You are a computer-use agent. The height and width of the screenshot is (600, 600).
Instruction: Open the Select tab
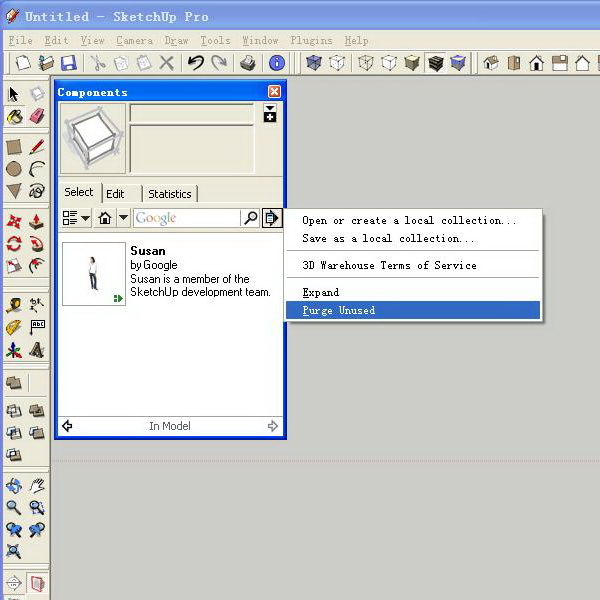(x=79, y=192)
